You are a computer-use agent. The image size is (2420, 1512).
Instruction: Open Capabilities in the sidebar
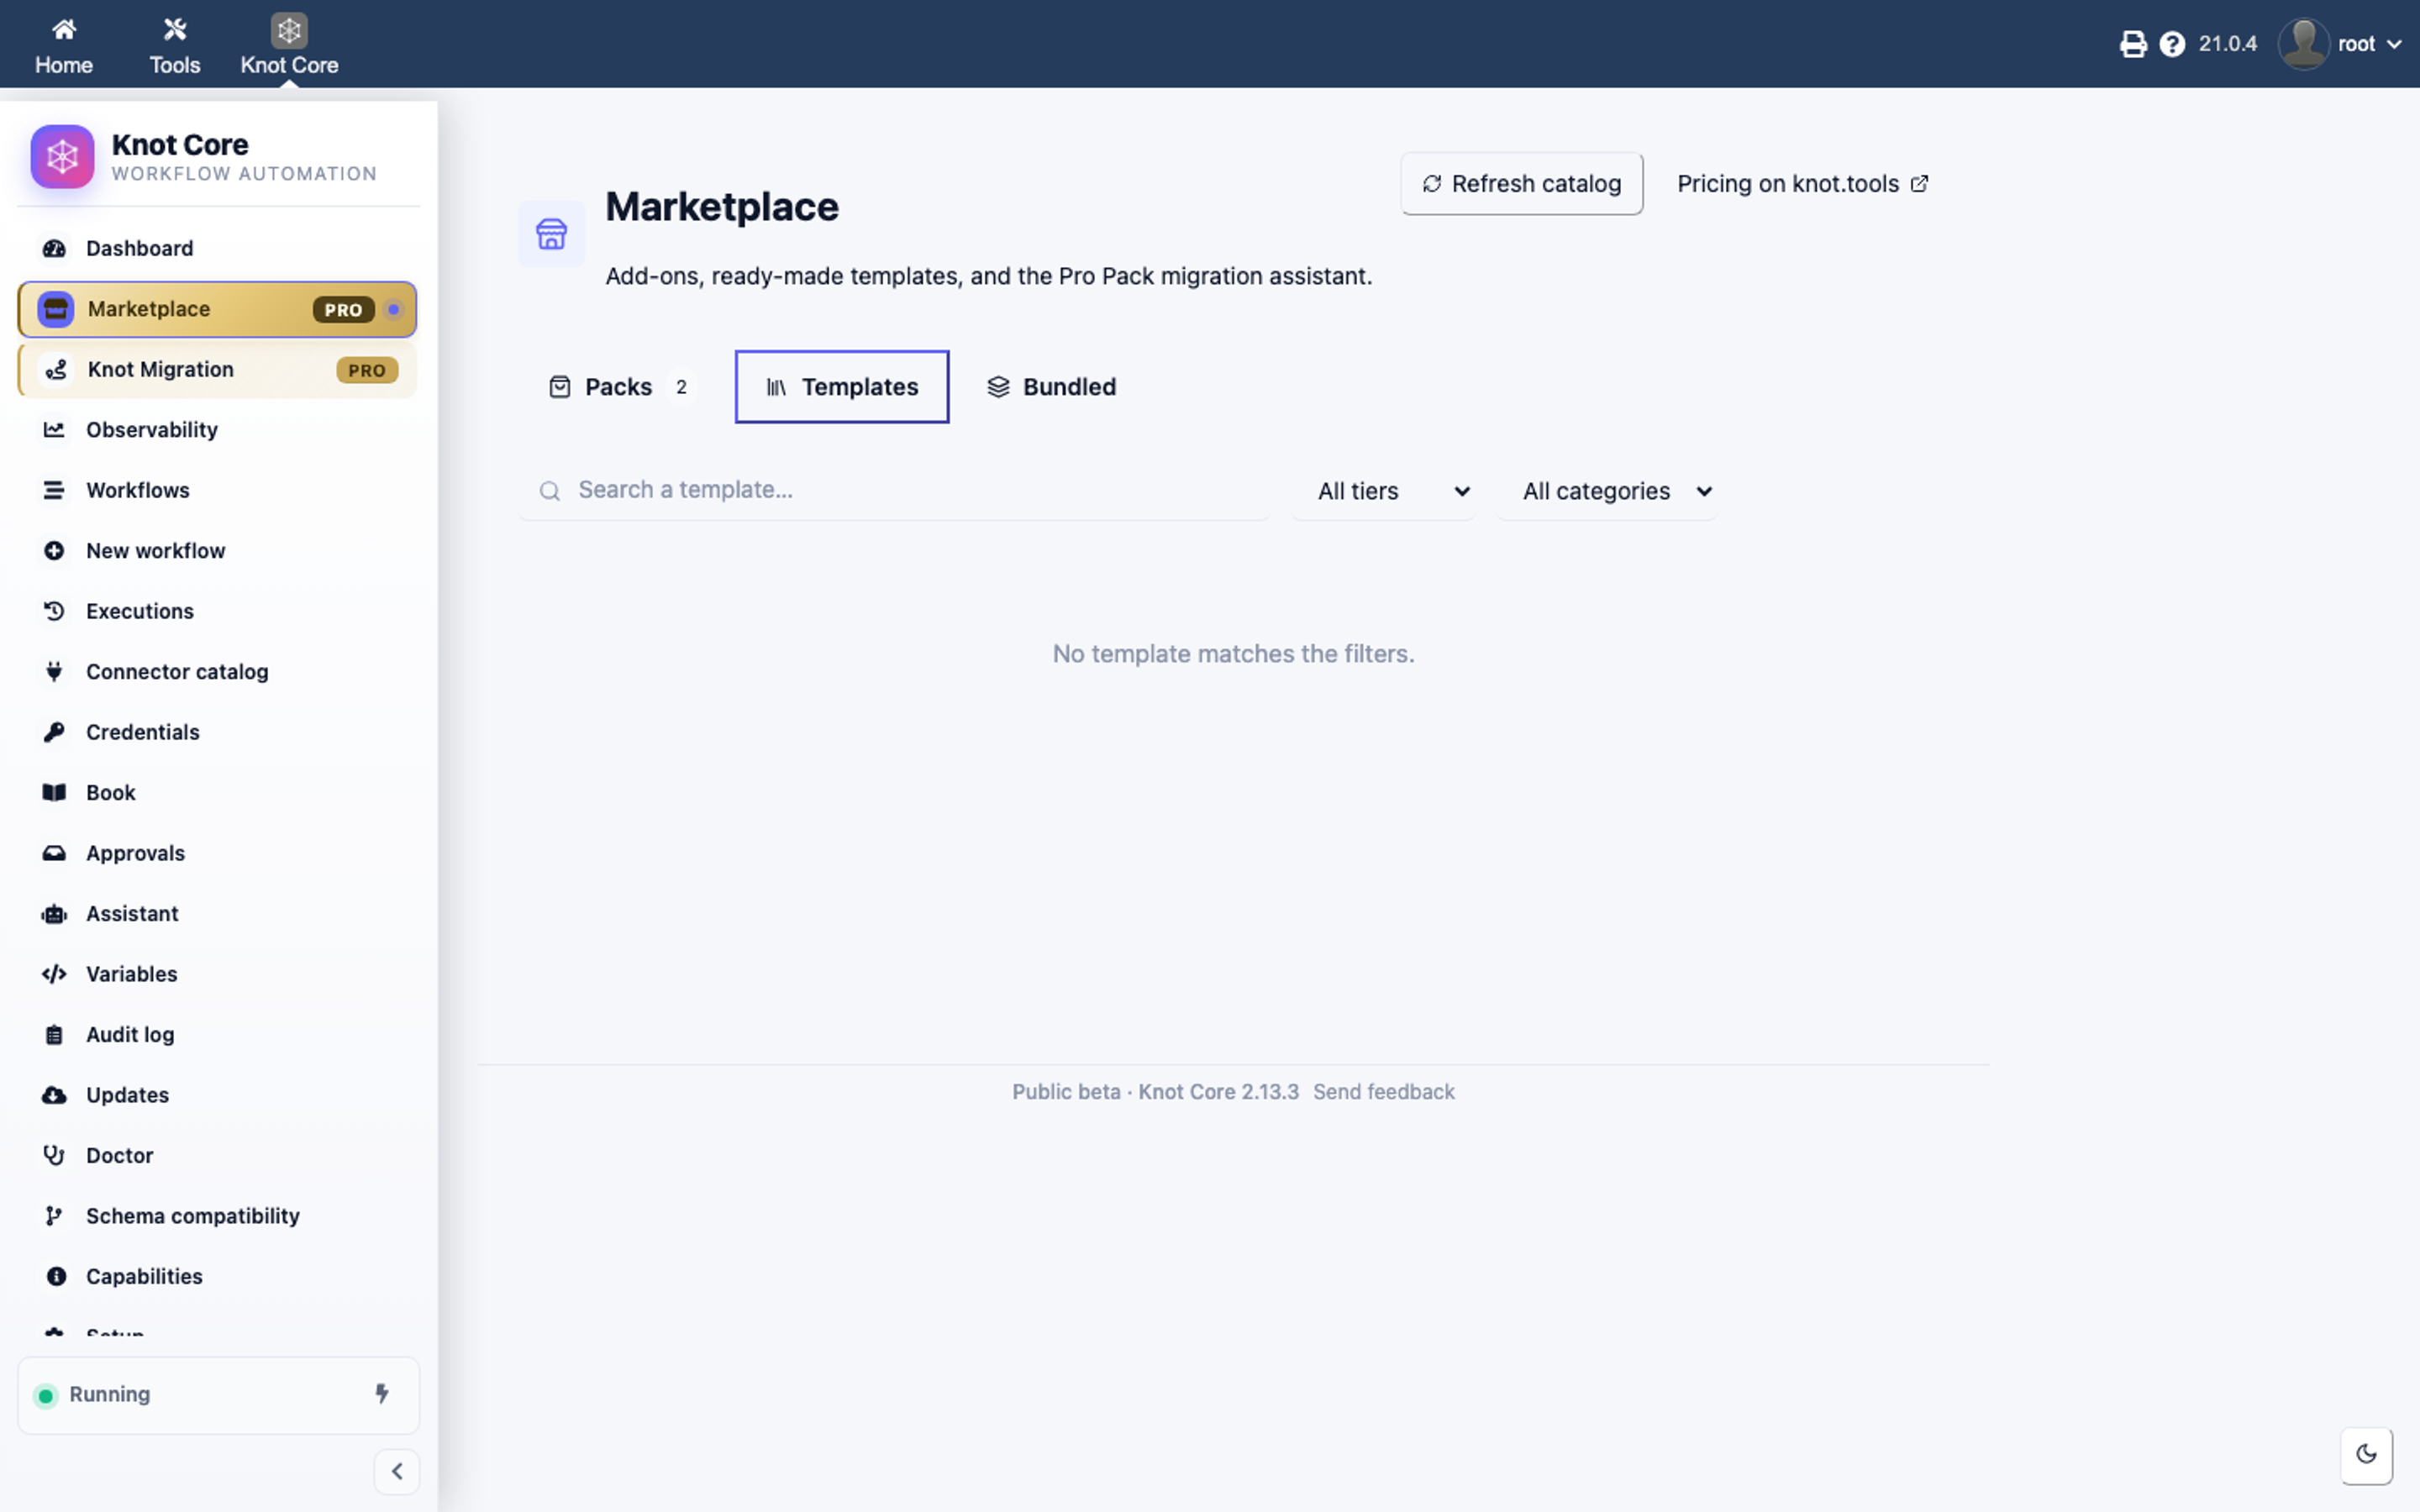(x=217, y=1277)
